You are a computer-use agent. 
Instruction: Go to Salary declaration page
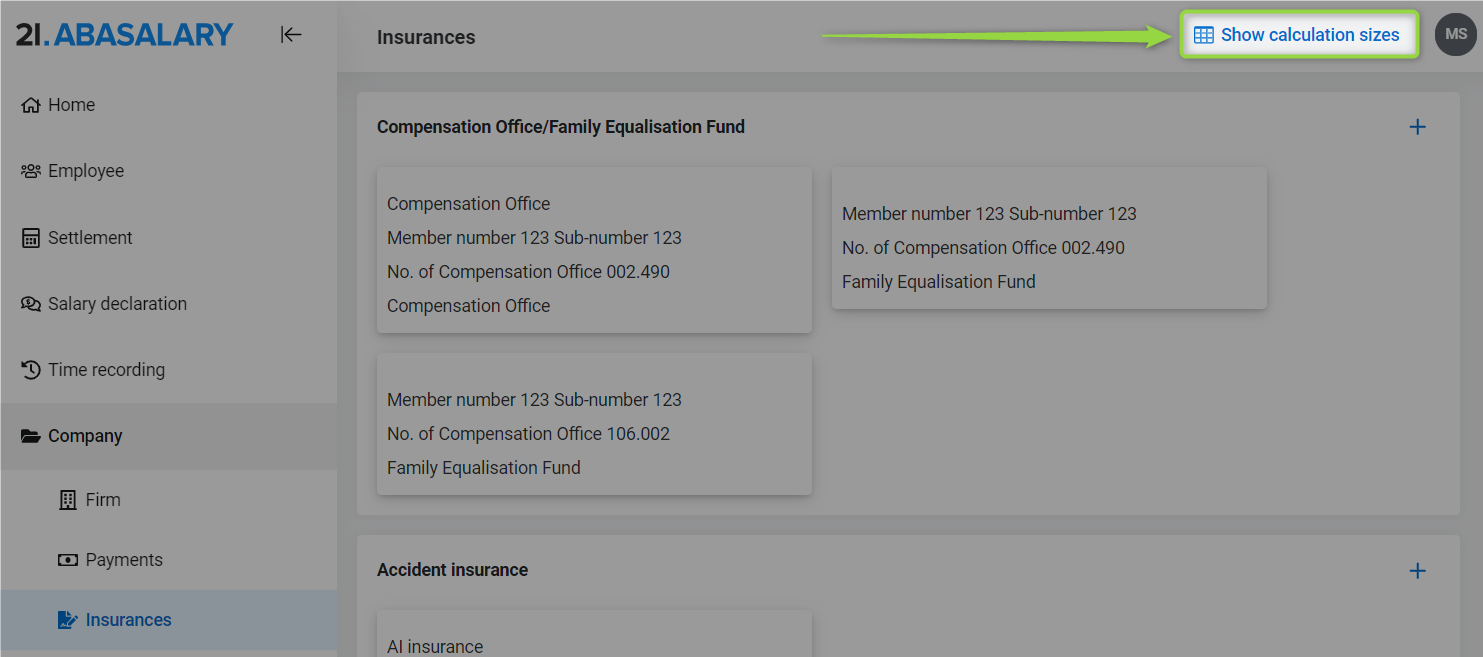117,304
